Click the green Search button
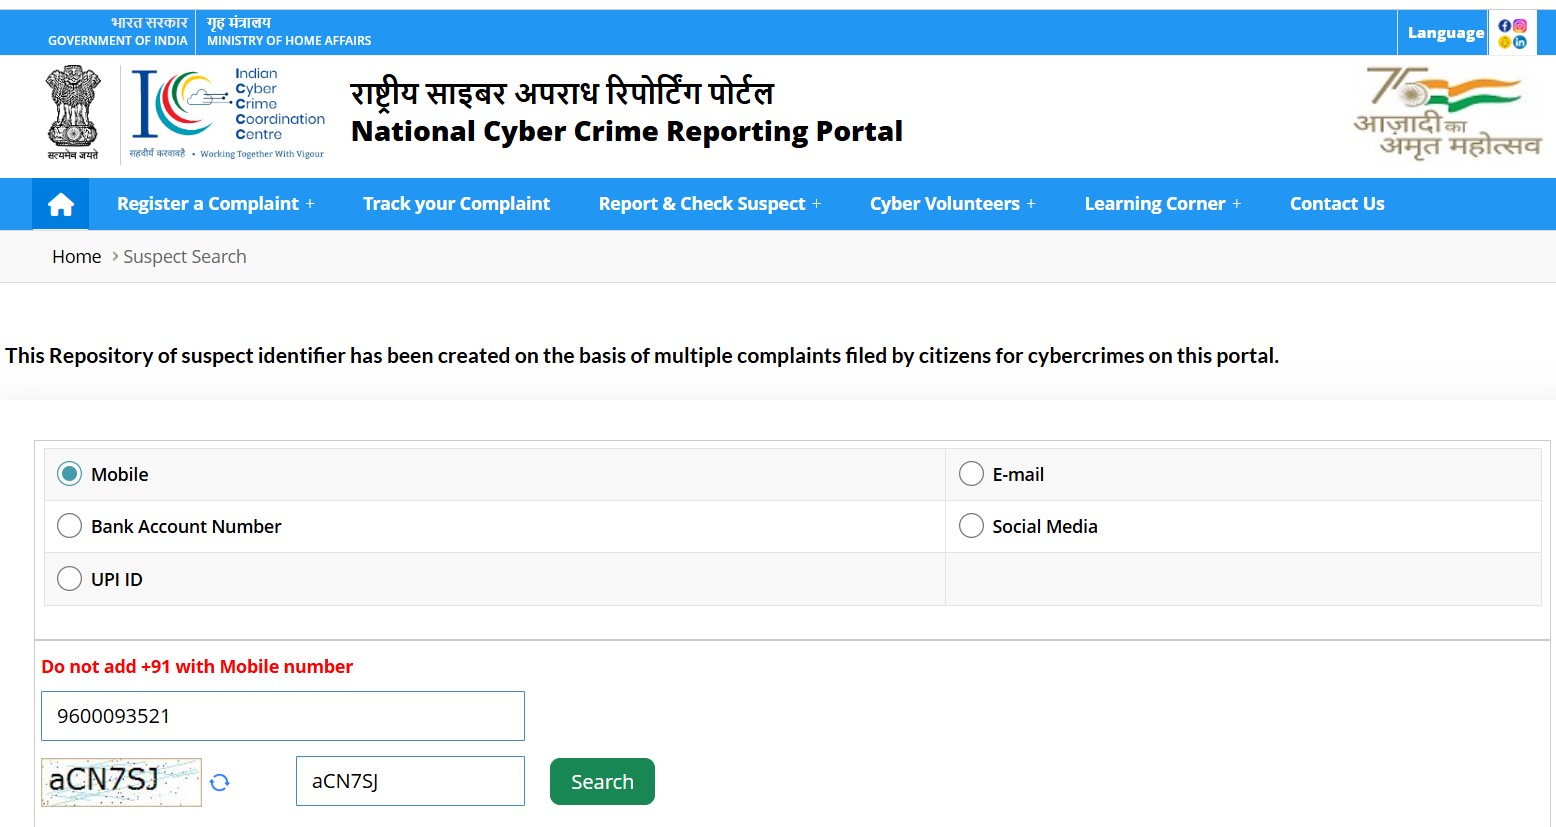This screenshot has width=1556, height=827. (x=602, y=781)
